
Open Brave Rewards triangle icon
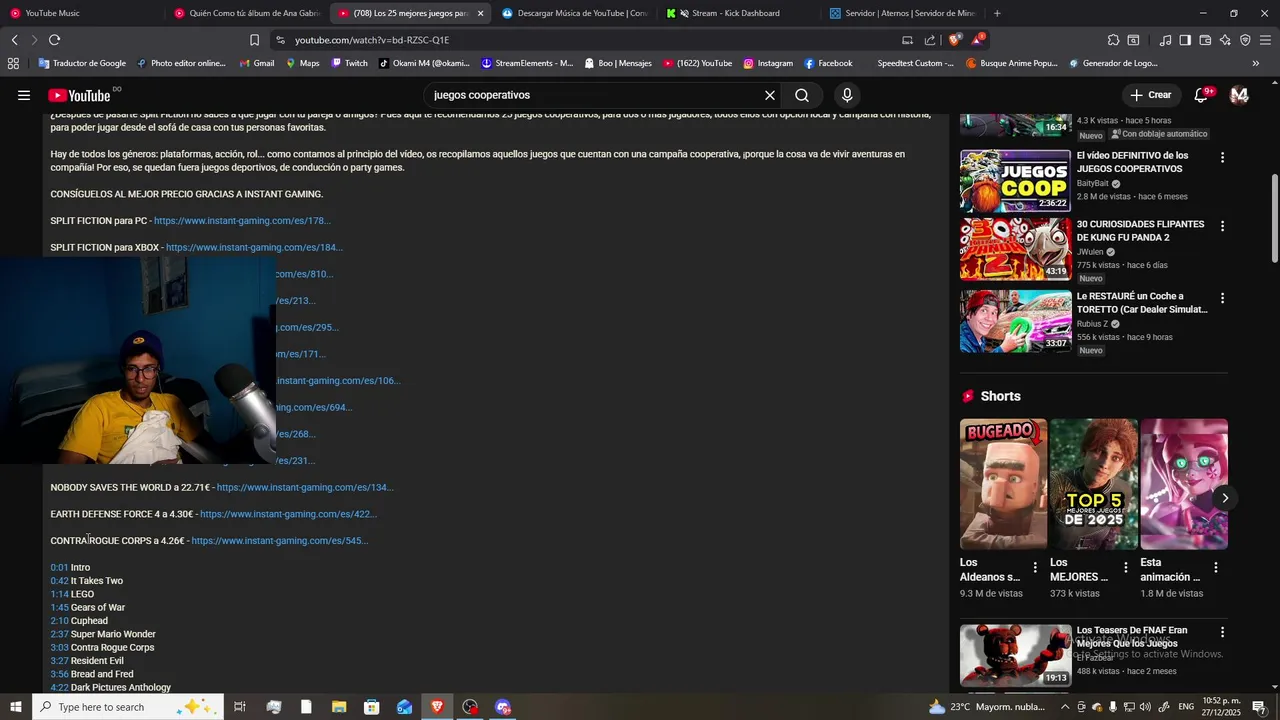pos(978,40)
